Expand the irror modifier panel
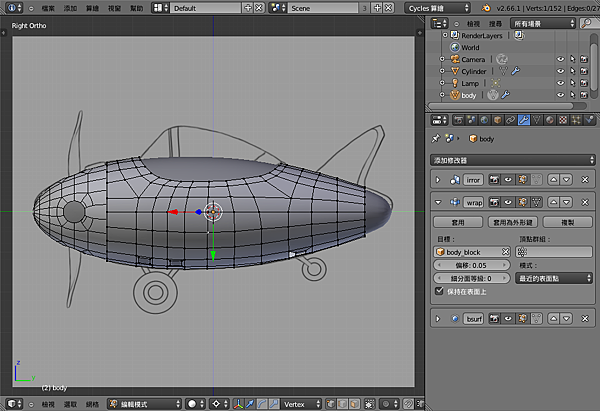The width and height of the screenshot is (600, 411). click(x=438, y=179)
